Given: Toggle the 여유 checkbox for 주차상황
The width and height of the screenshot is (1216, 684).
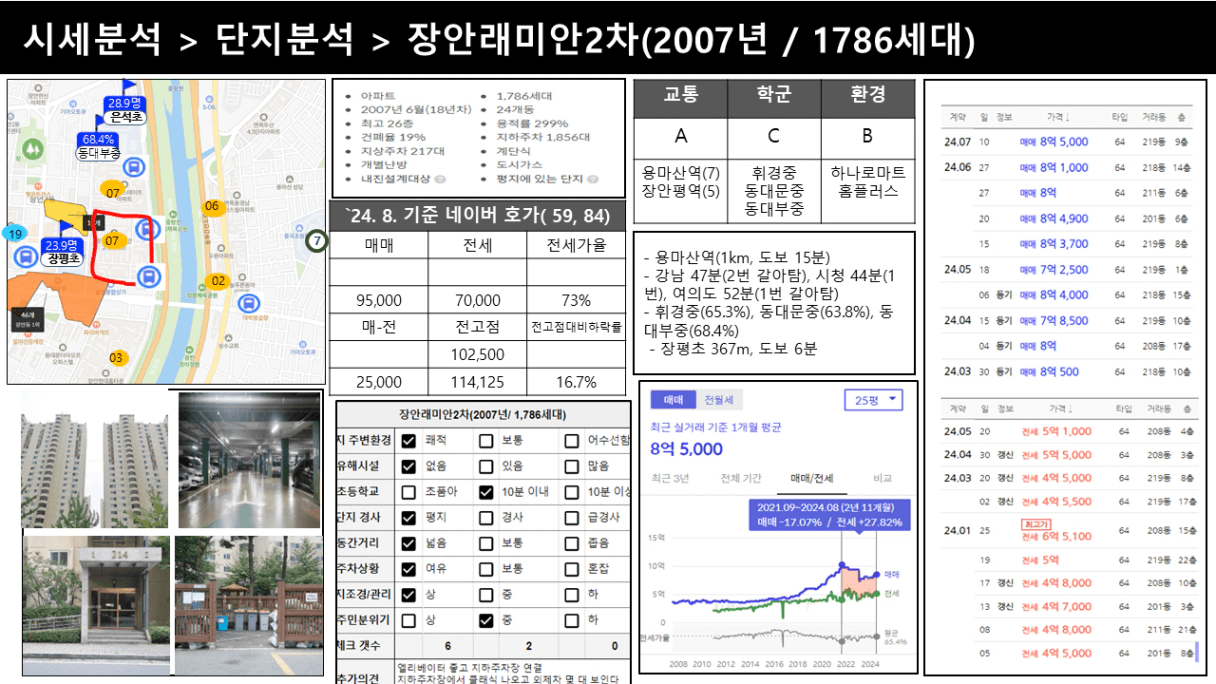Looking at the screenshot, I should pyautogui.click(x=409, y=569).
